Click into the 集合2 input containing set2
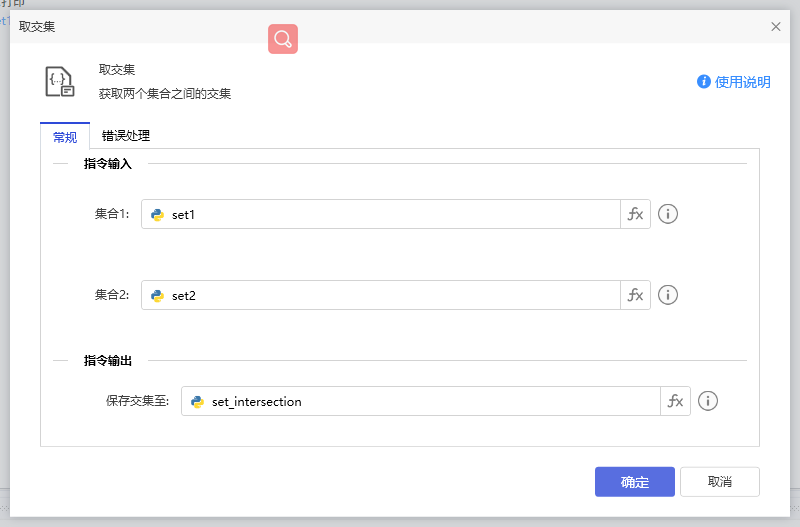The height and width of the screenshot is (527, 800). 390,295
